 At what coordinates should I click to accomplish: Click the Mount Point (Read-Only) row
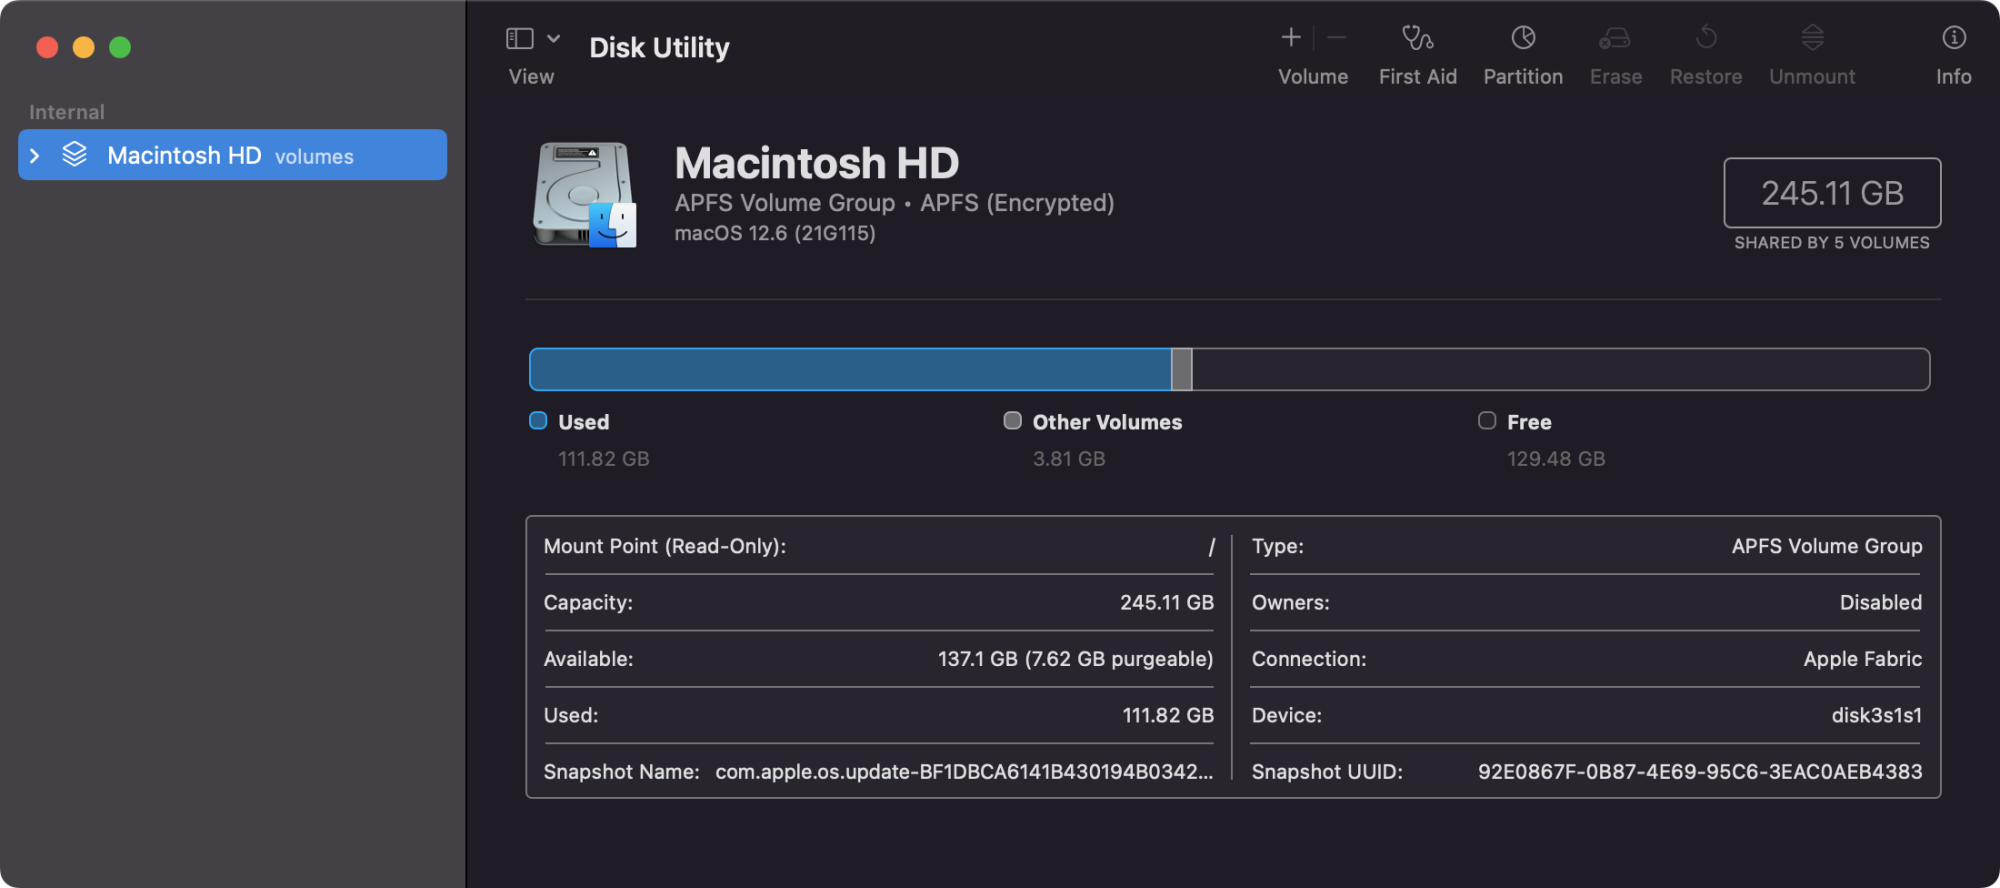click(x=879, y=546)
